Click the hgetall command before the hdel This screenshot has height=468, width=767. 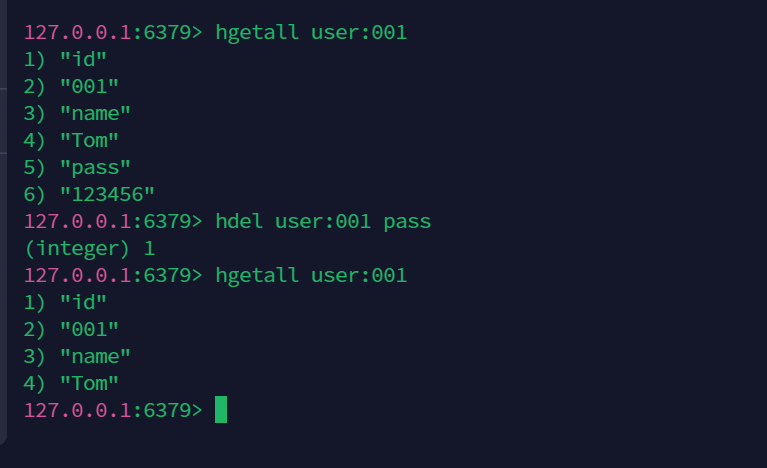pos(257,33)
